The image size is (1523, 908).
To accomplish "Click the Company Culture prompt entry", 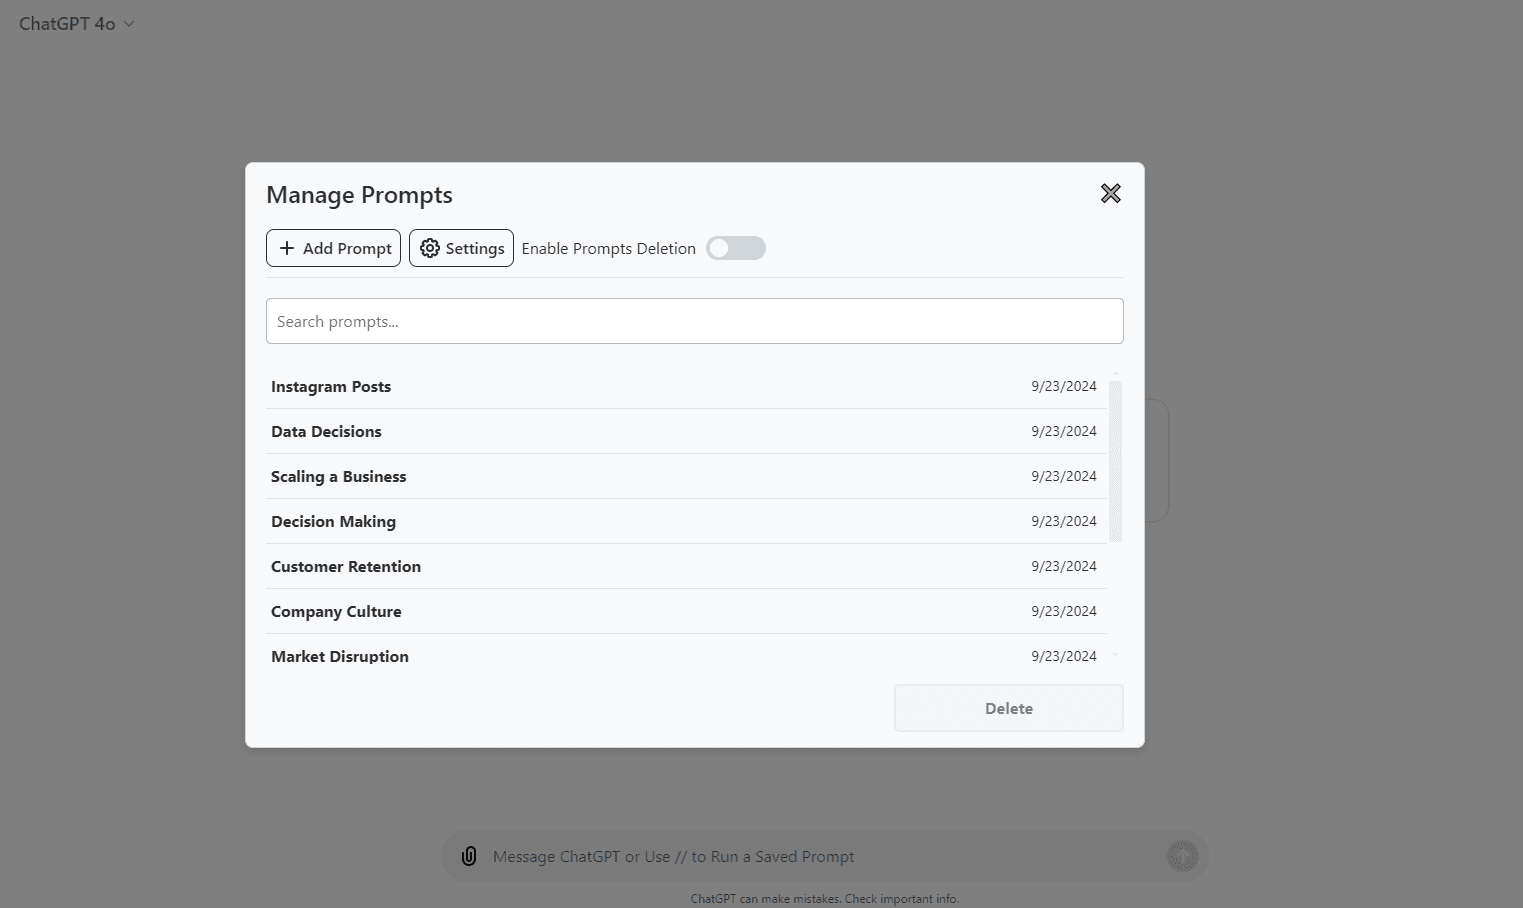I will (336, 611).
